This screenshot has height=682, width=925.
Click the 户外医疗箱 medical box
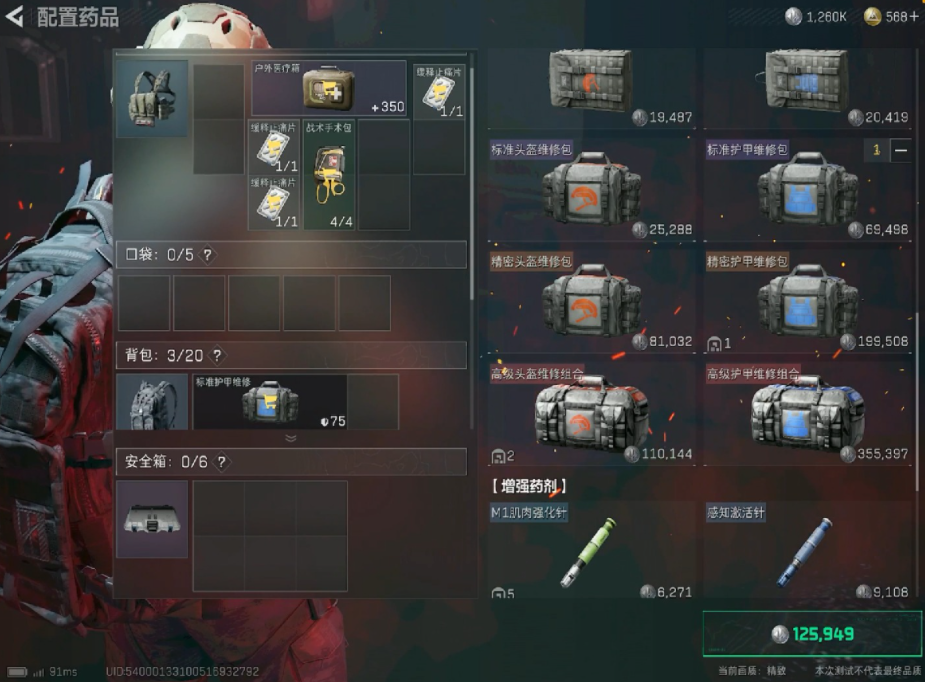tap(329, 88)
